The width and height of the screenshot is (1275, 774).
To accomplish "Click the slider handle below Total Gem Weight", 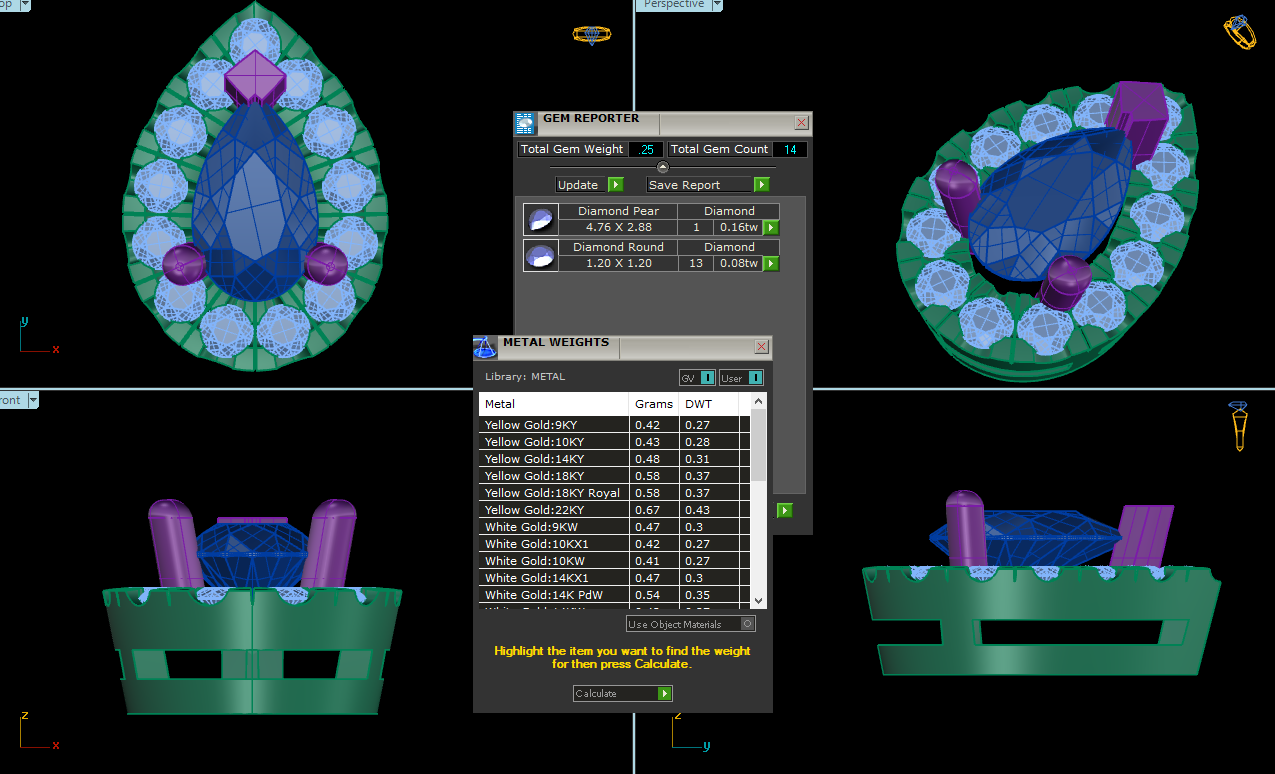I will coord(662,167).
